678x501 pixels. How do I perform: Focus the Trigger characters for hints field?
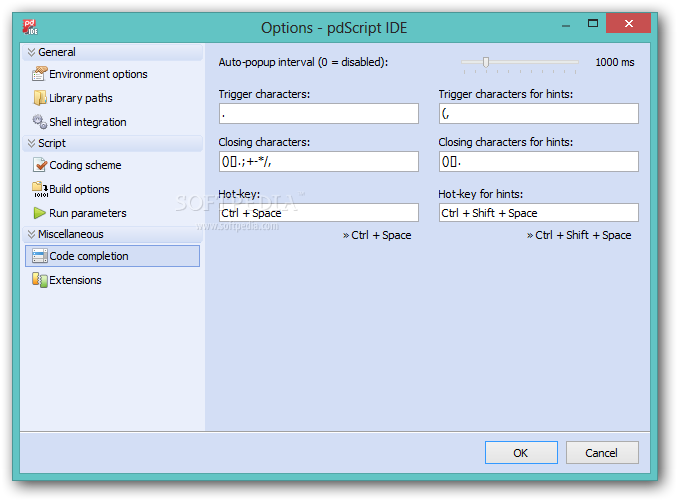tap(539, 113)
